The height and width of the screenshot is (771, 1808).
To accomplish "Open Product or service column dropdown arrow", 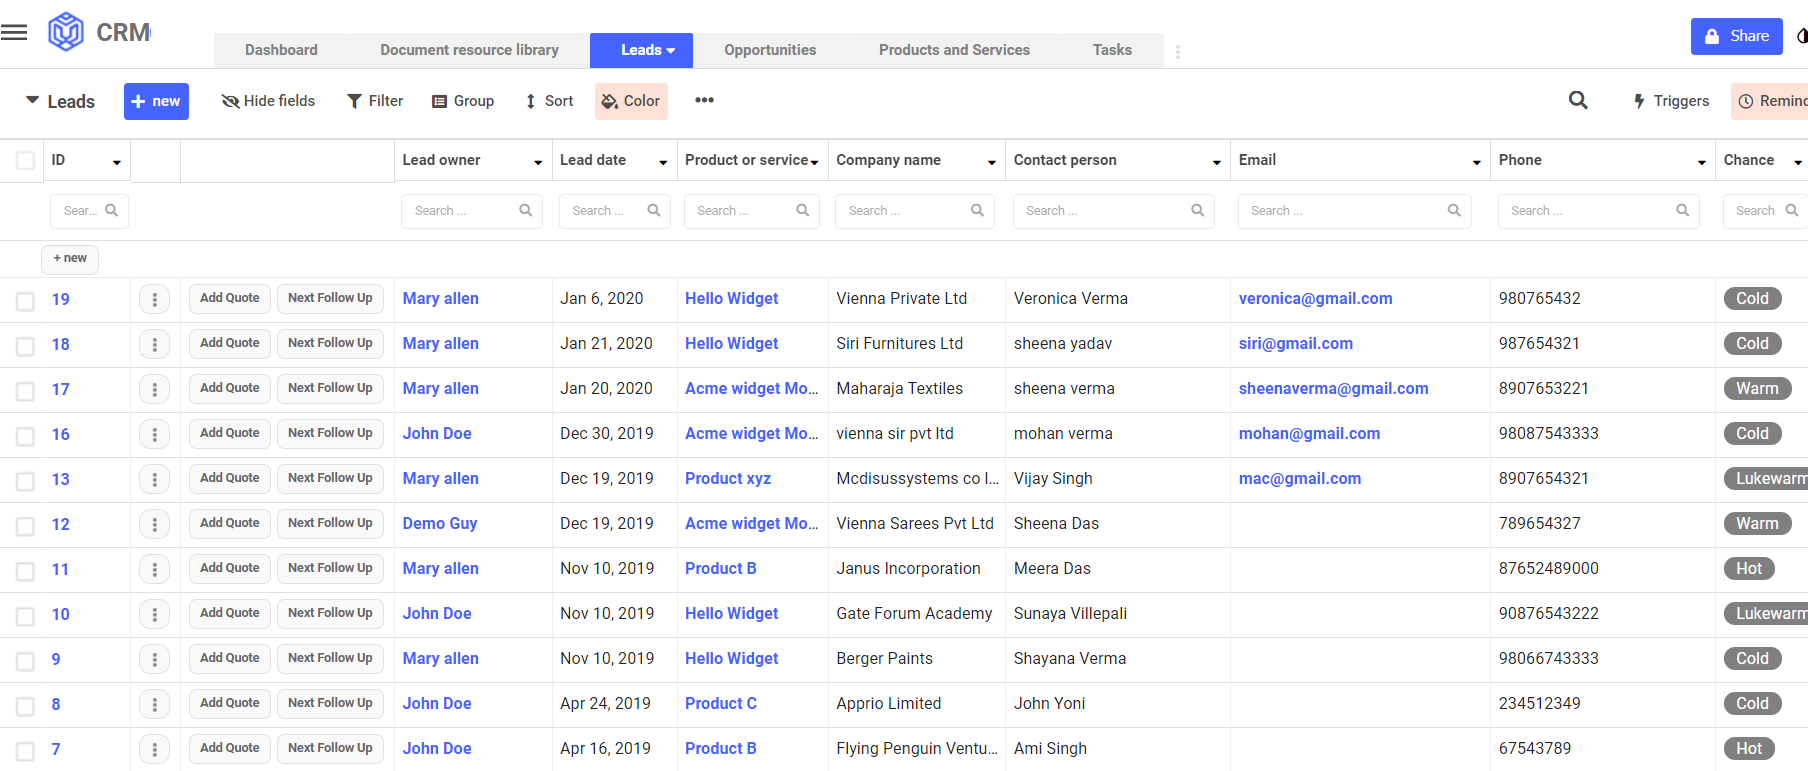I will click(815, 162).
